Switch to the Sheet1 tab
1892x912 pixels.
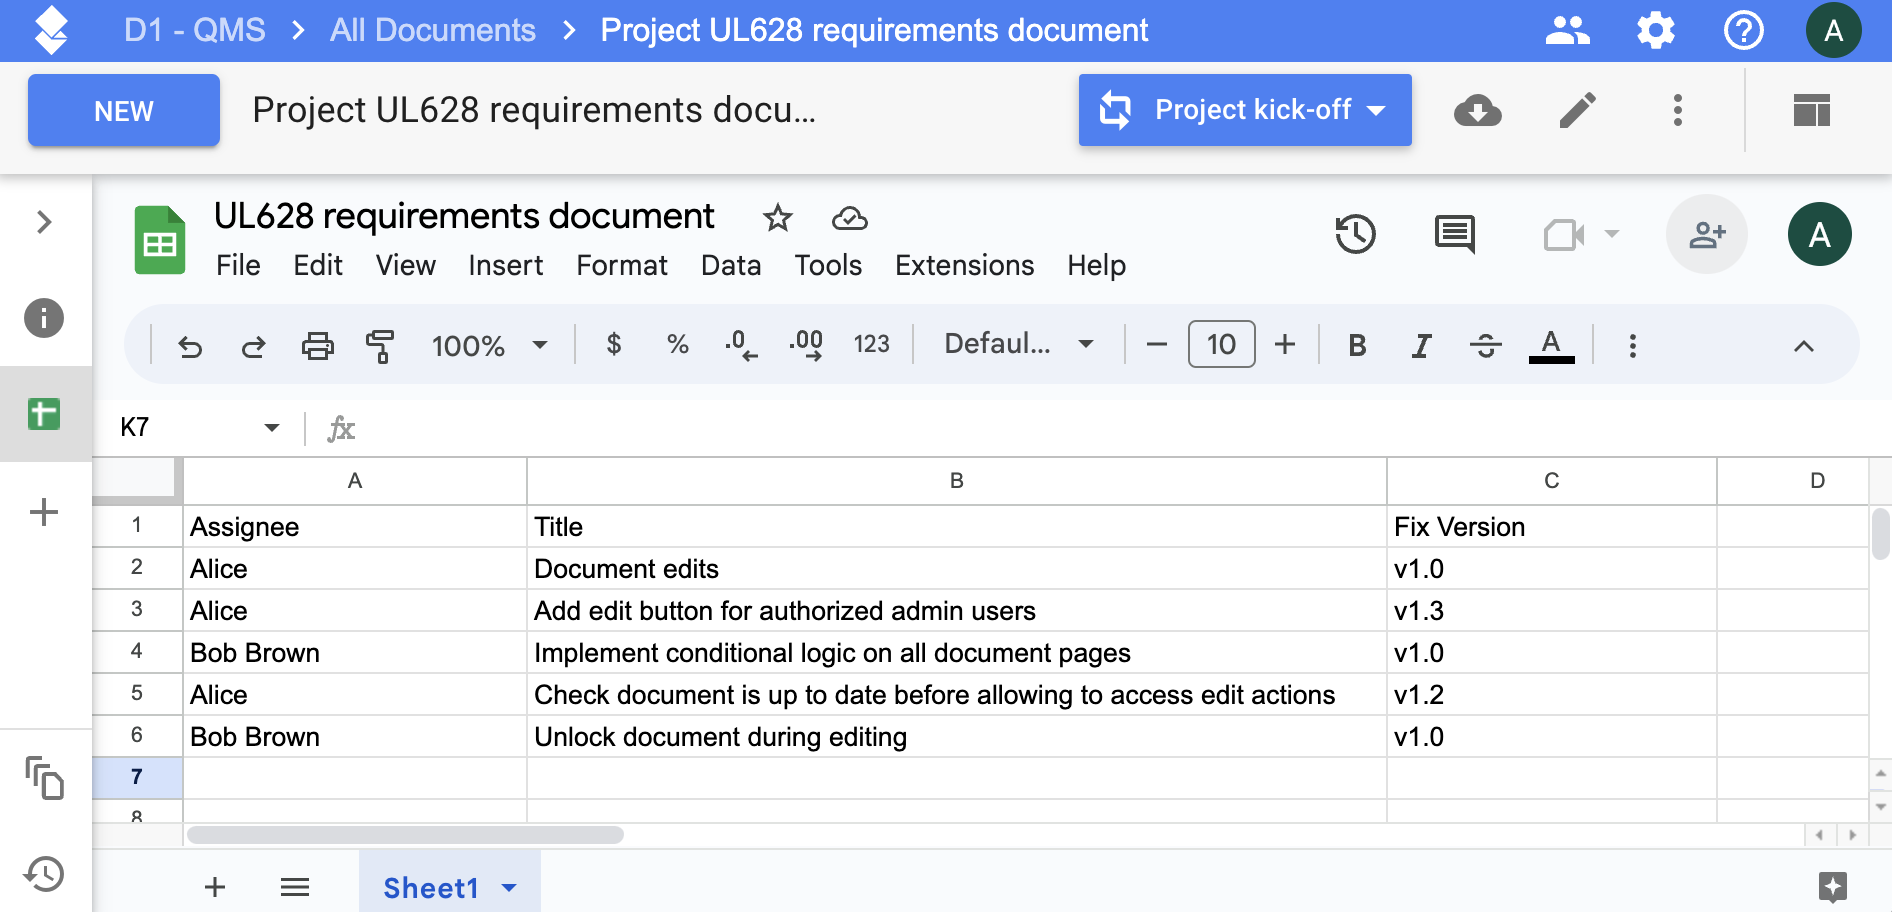431,888
